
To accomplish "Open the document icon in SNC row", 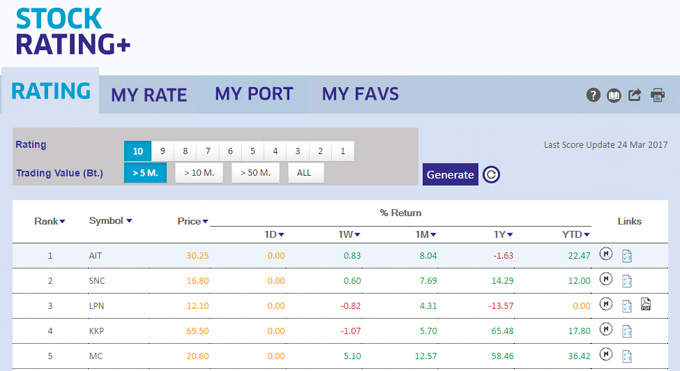I will [x=627, y=281].
